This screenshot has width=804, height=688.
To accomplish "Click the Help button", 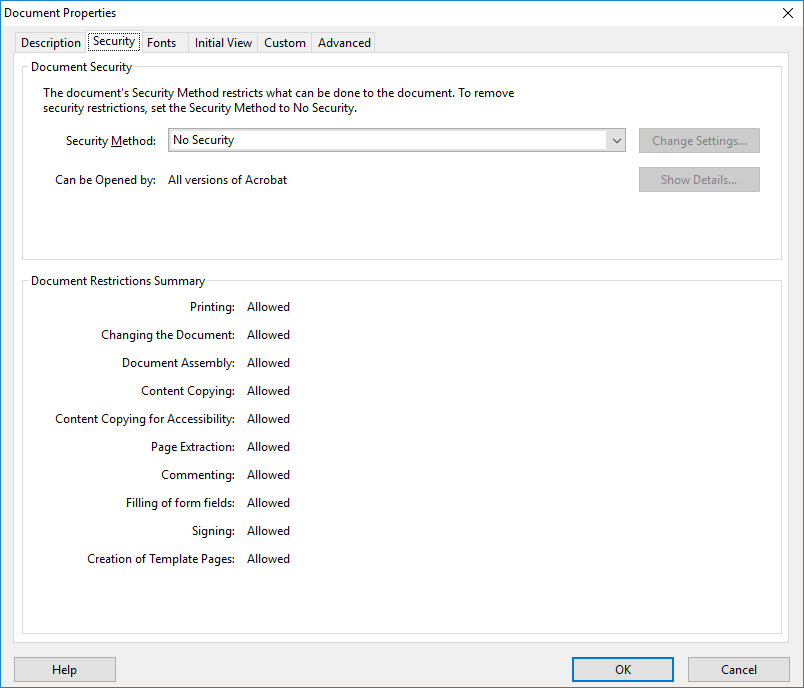I will (x=65, y=670).
